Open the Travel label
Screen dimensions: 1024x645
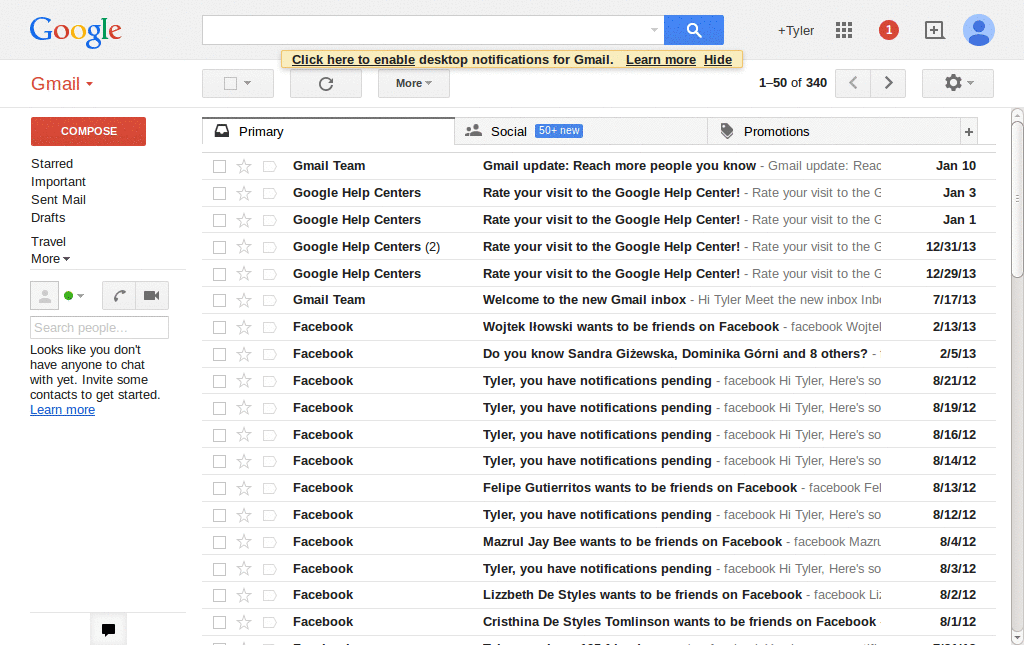48,242
